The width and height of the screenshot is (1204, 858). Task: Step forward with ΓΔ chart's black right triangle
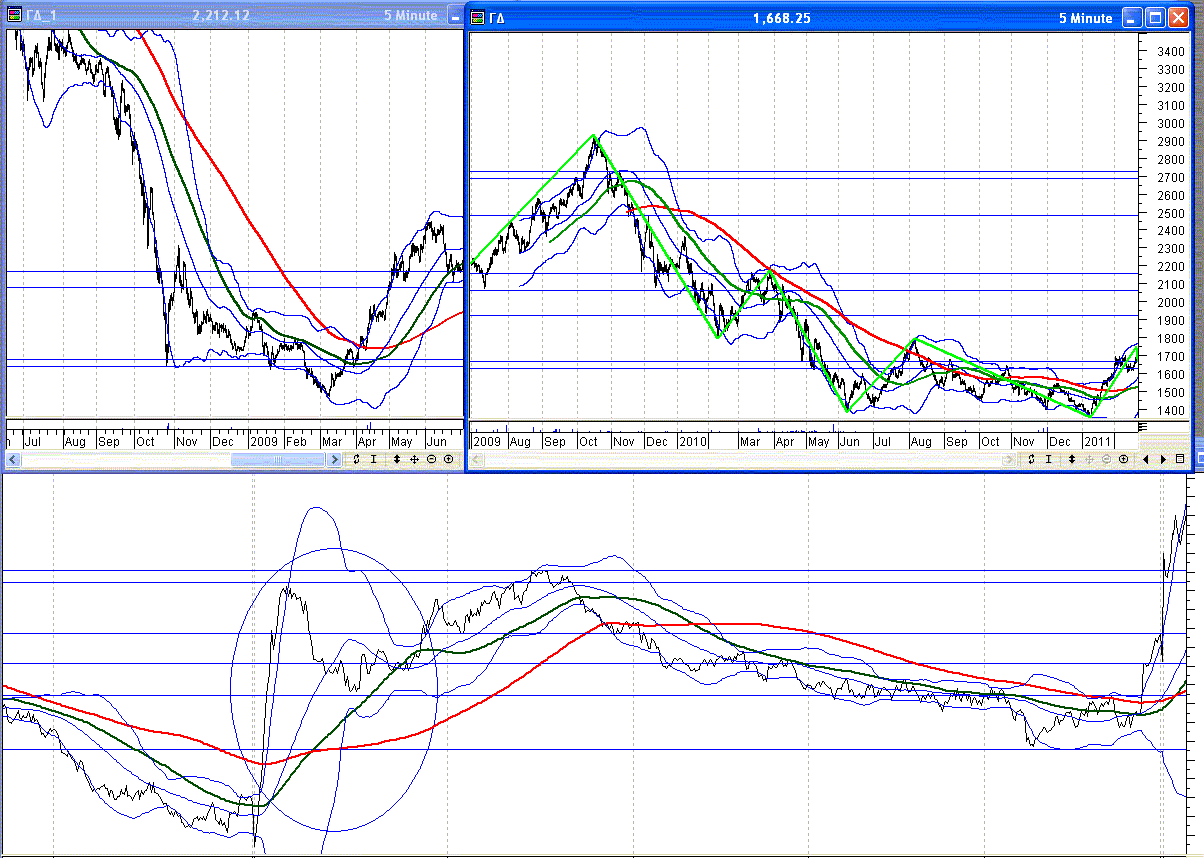1163,459
